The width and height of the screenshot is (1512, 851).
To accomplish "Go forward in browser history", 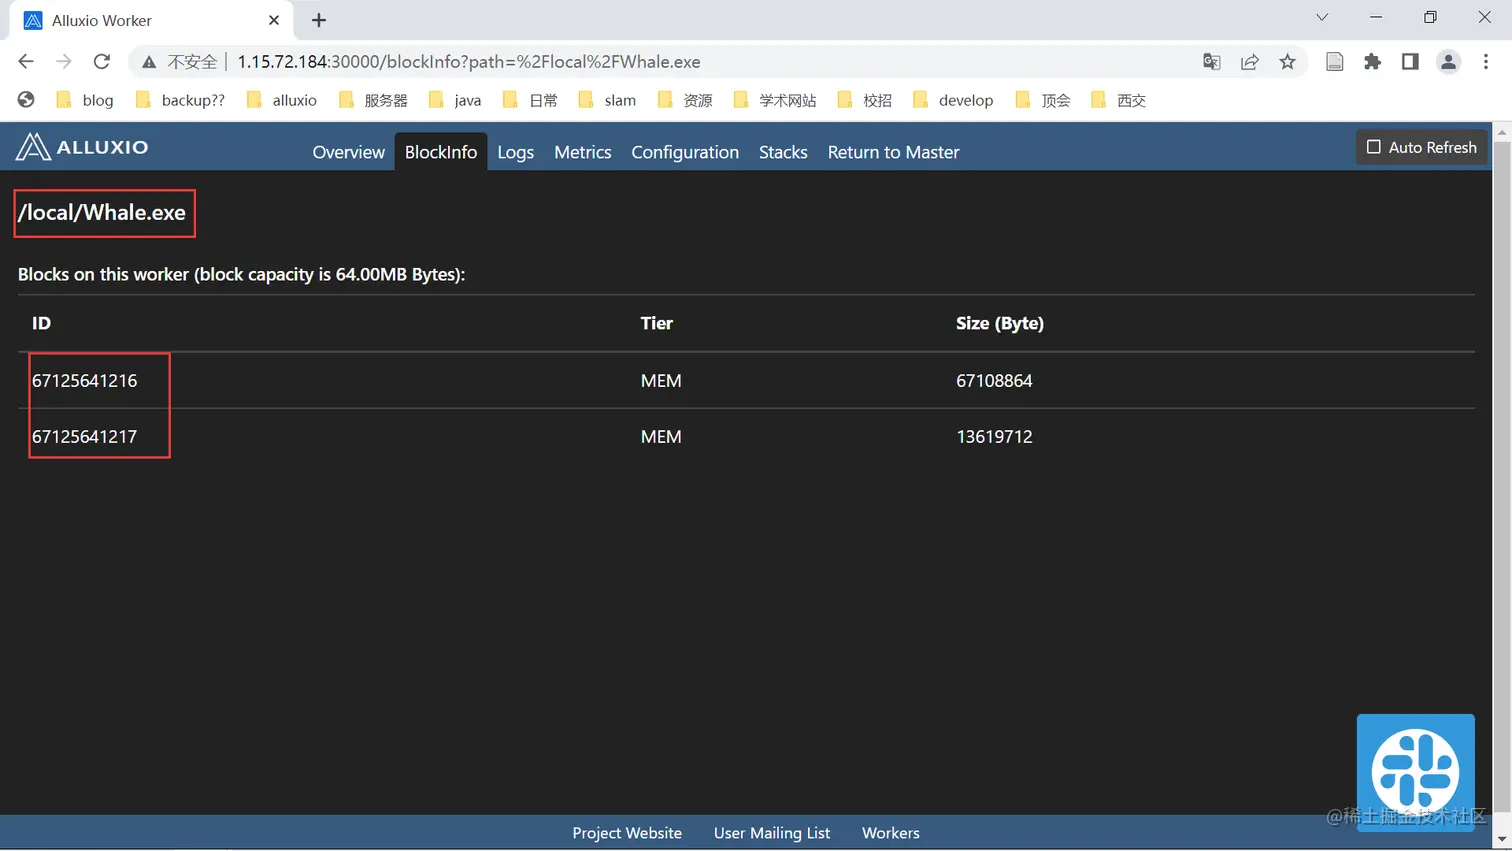I will (64, 62).
